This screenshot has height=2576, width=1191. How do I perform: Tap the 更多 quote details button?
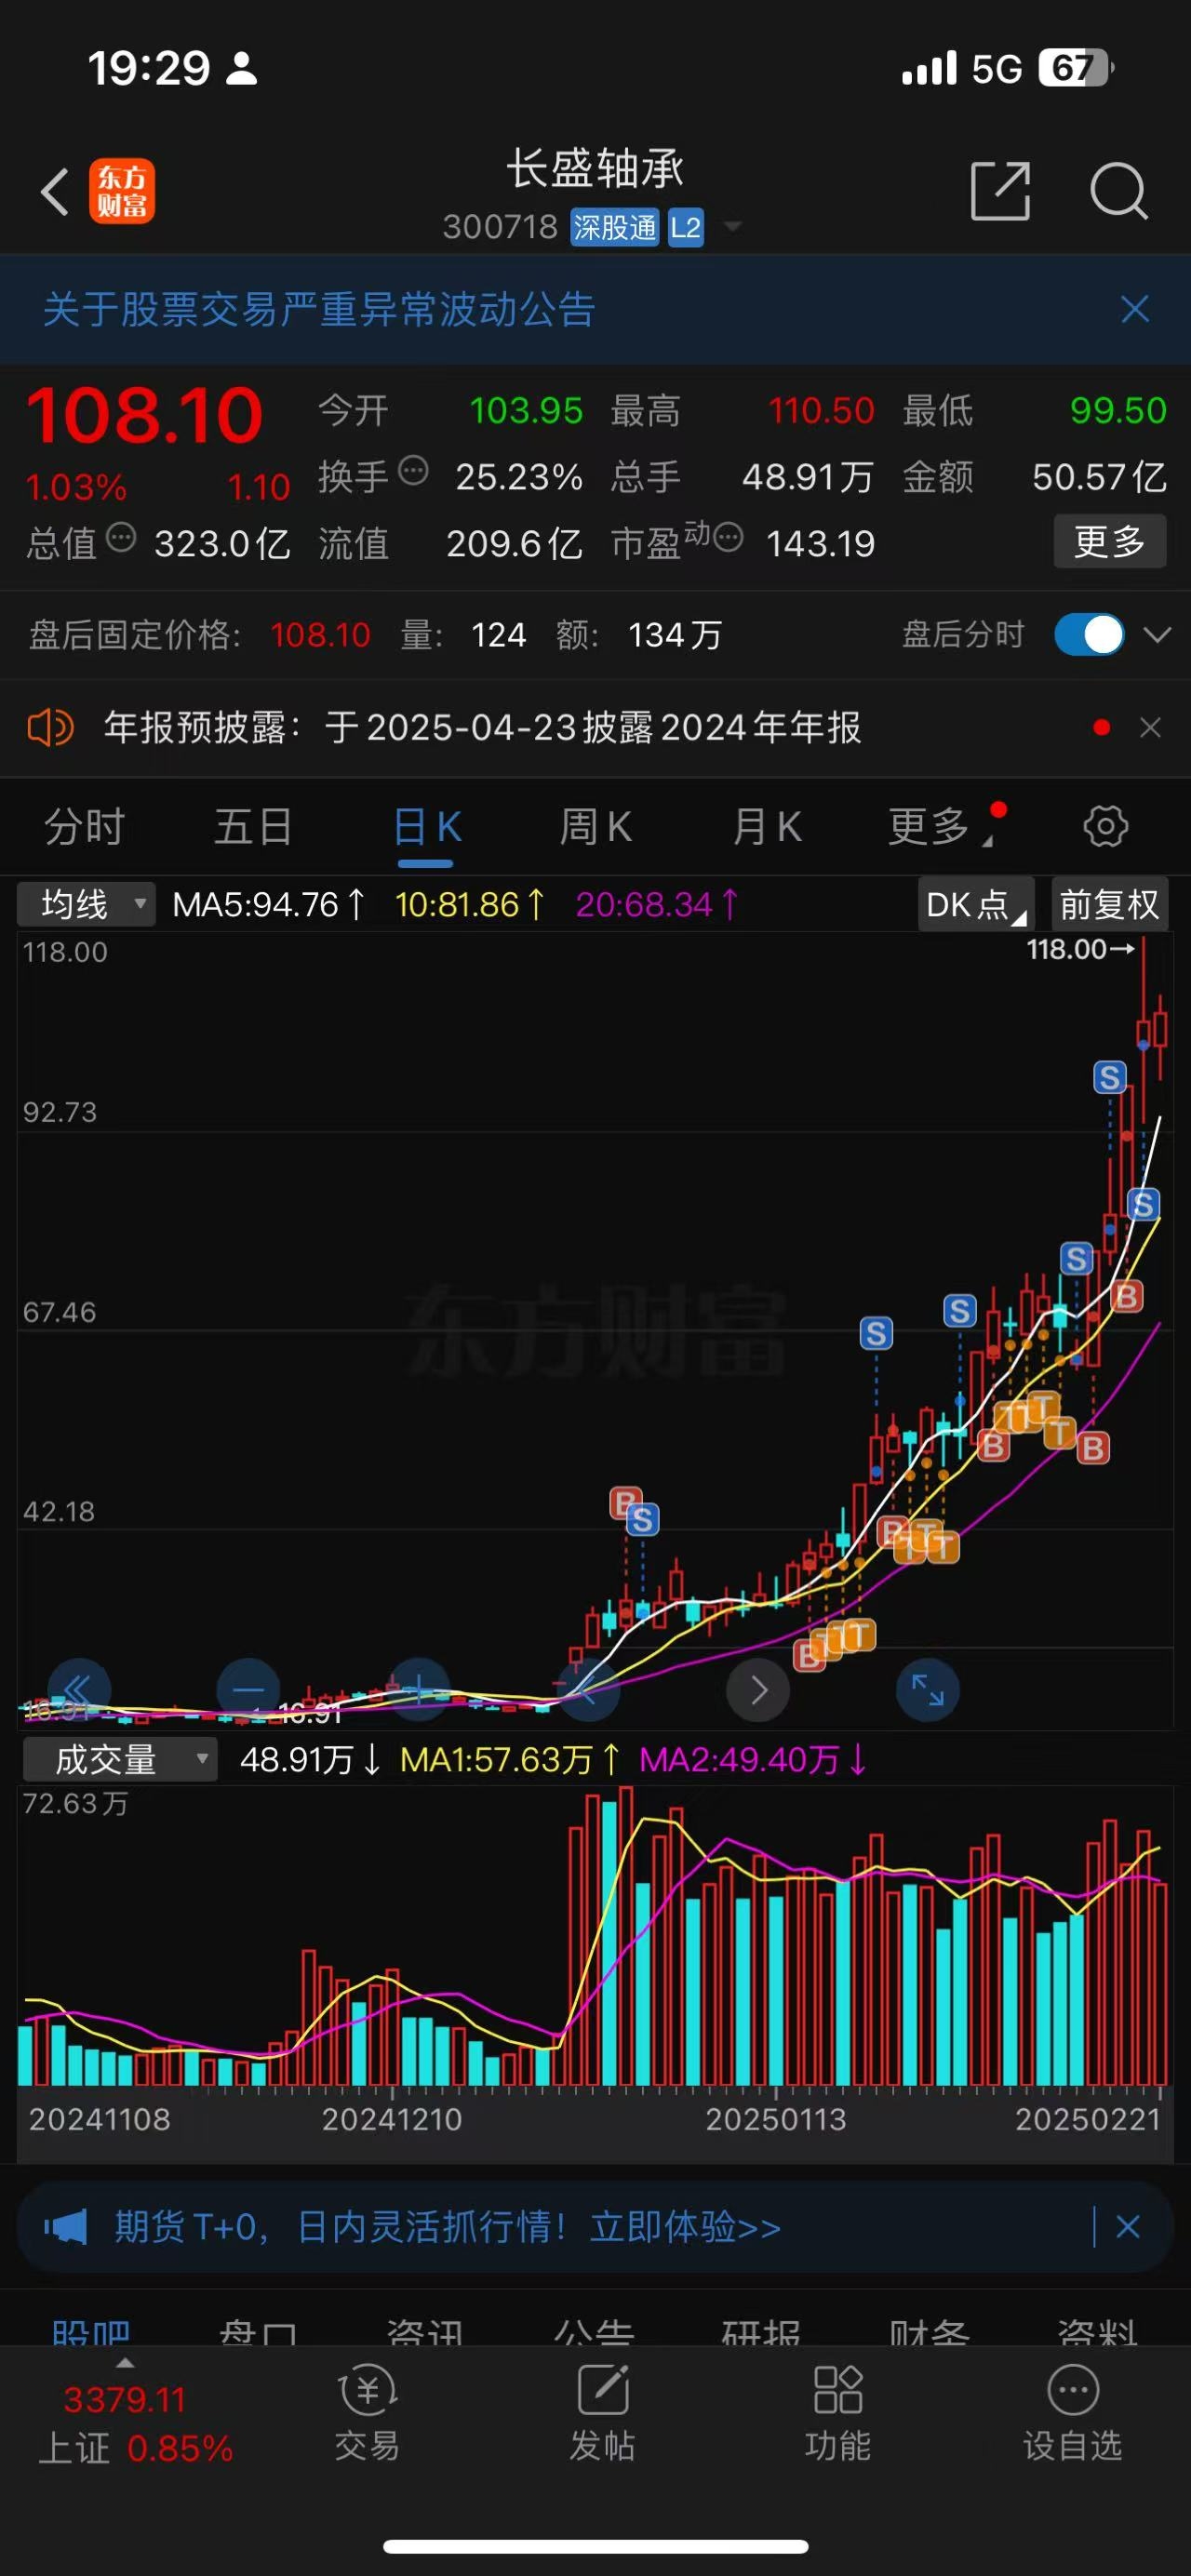tap(1110, 542)
